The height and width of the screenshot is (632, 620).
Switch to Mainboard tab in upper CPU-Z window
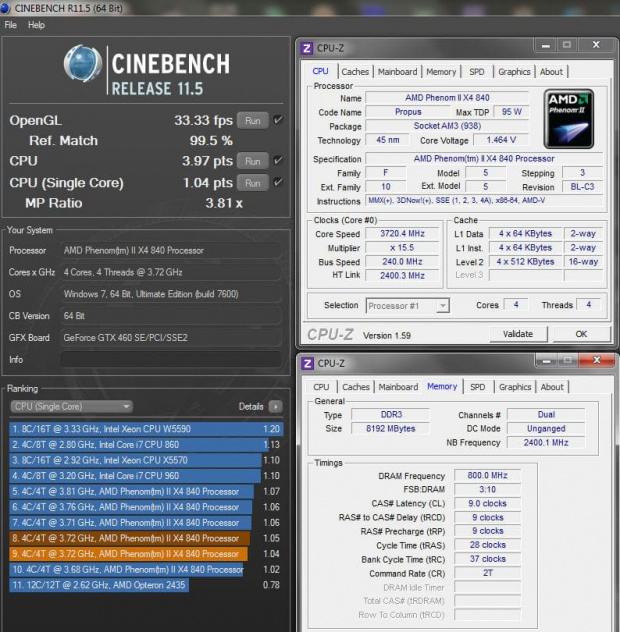(397, 72)
